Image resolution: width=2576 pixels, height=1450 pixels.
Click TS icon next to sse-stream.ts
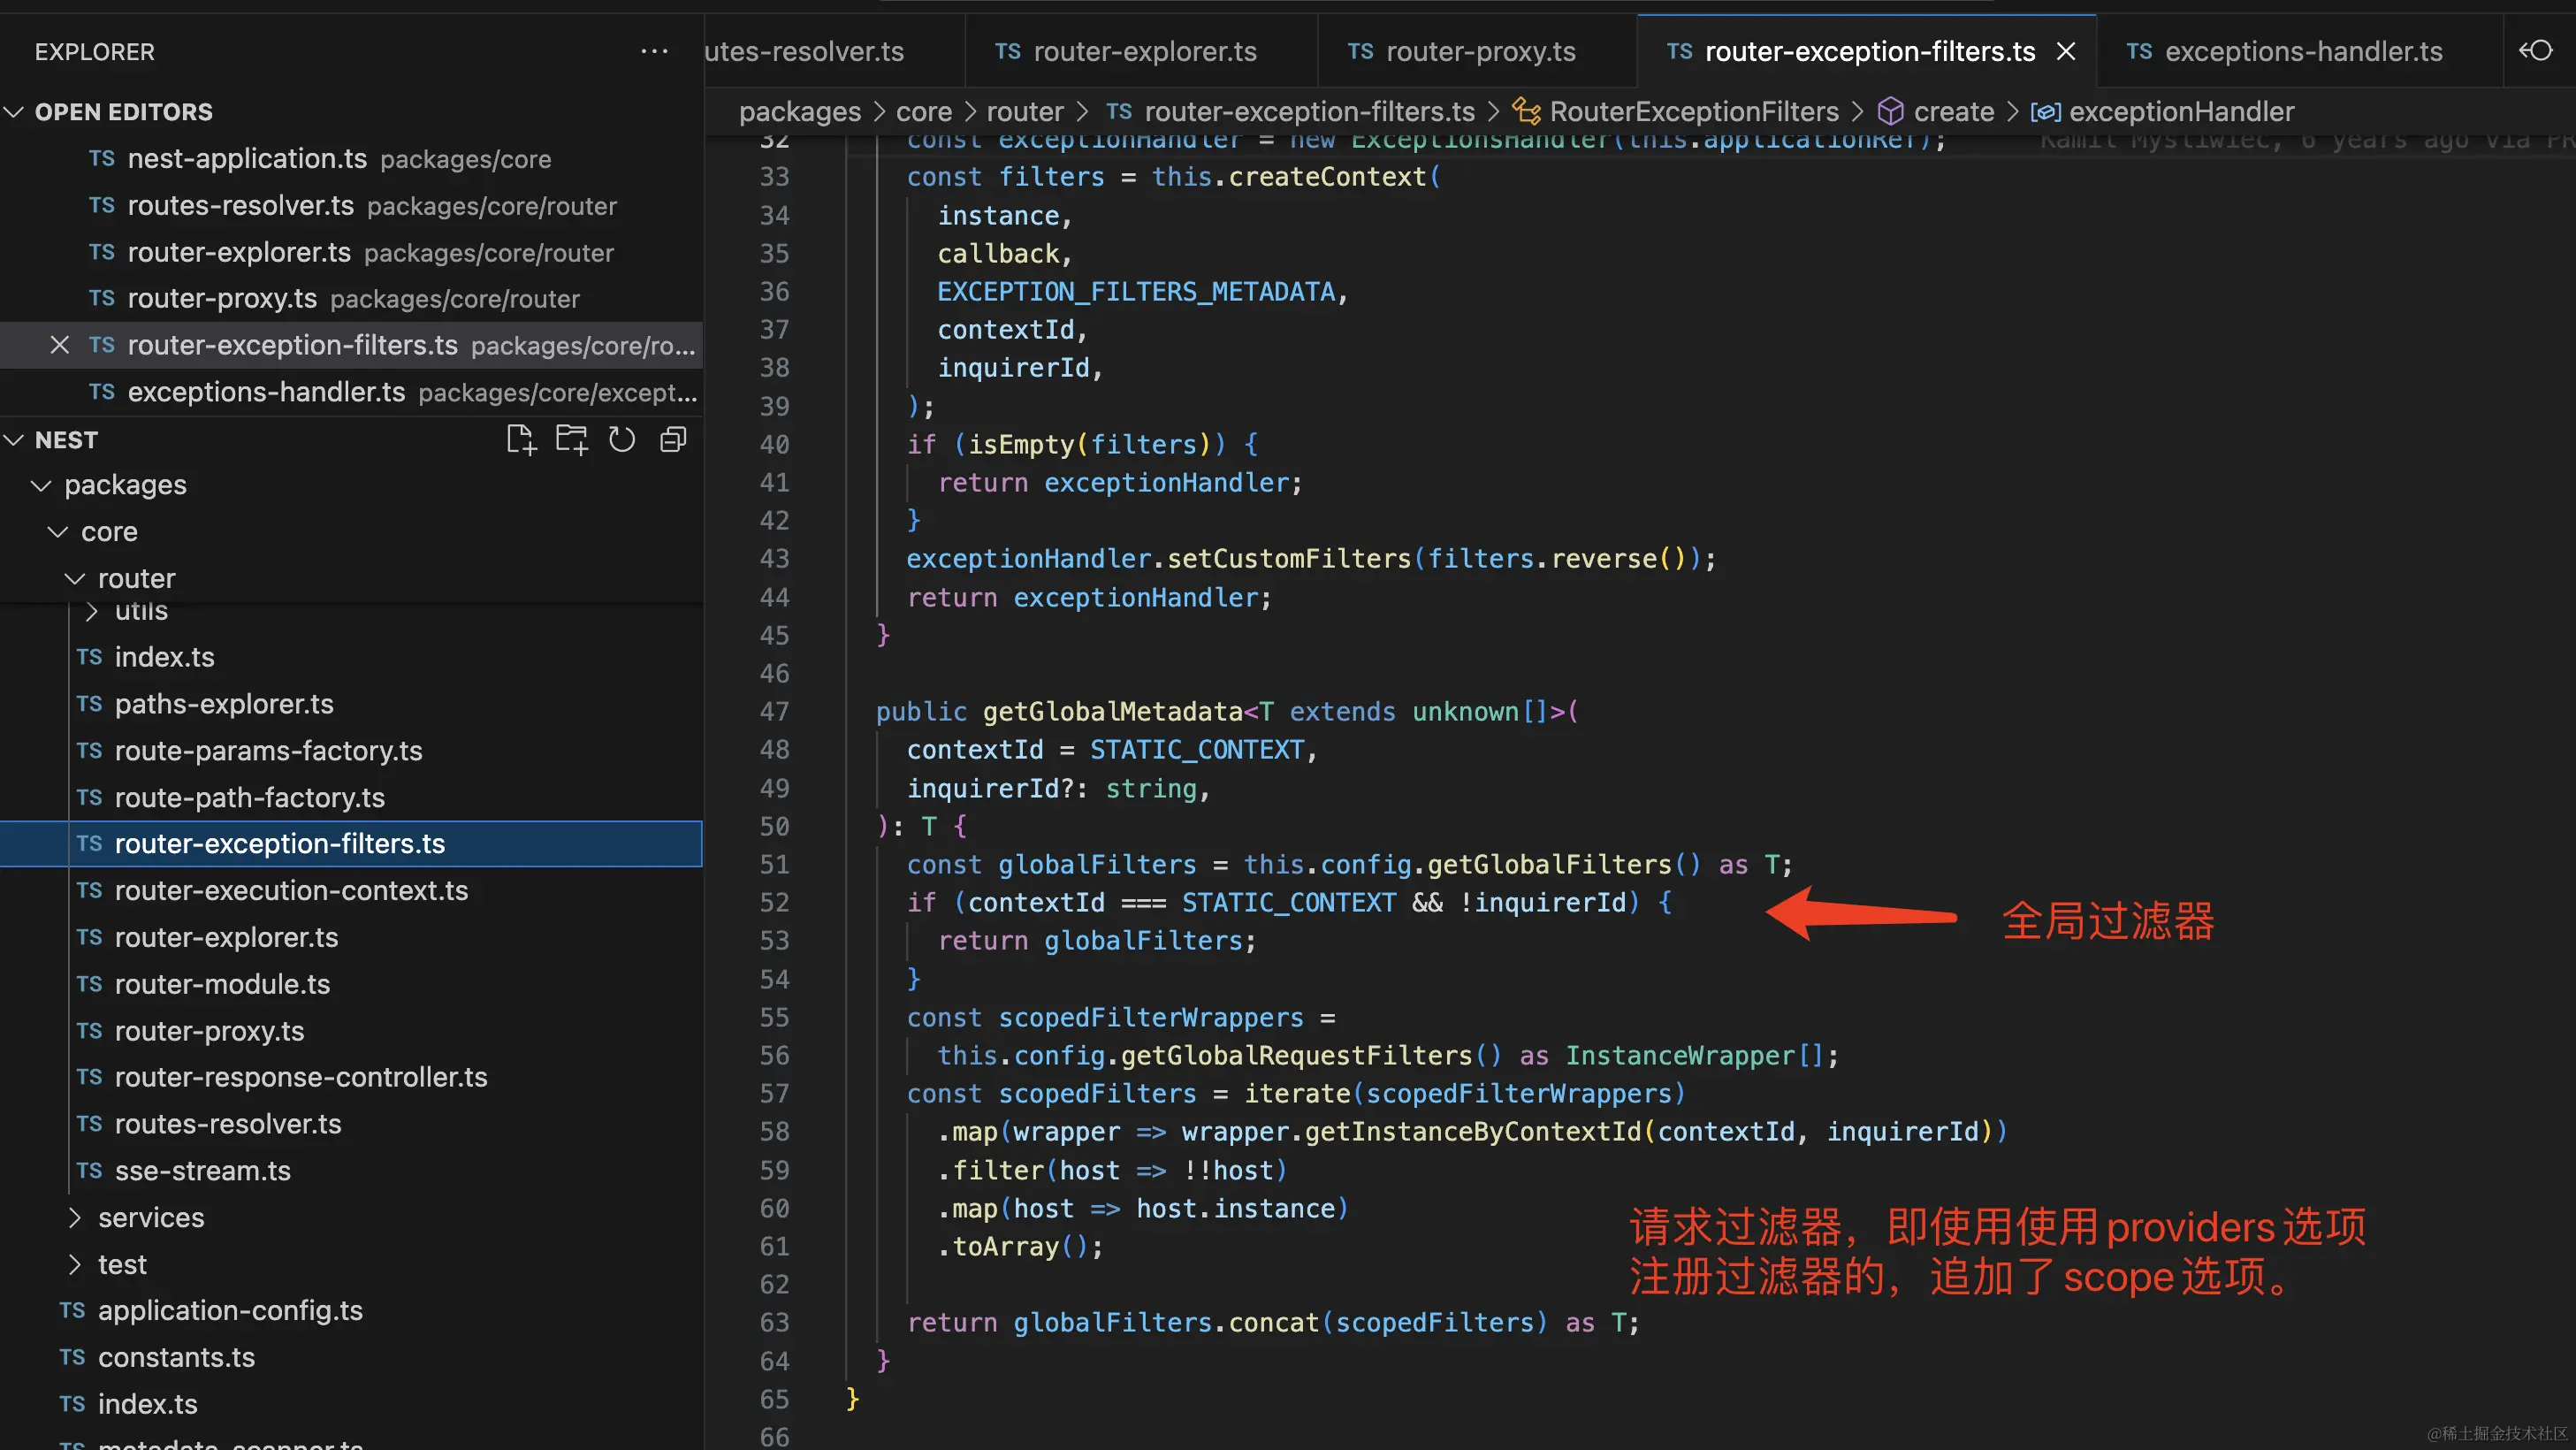89,1170
